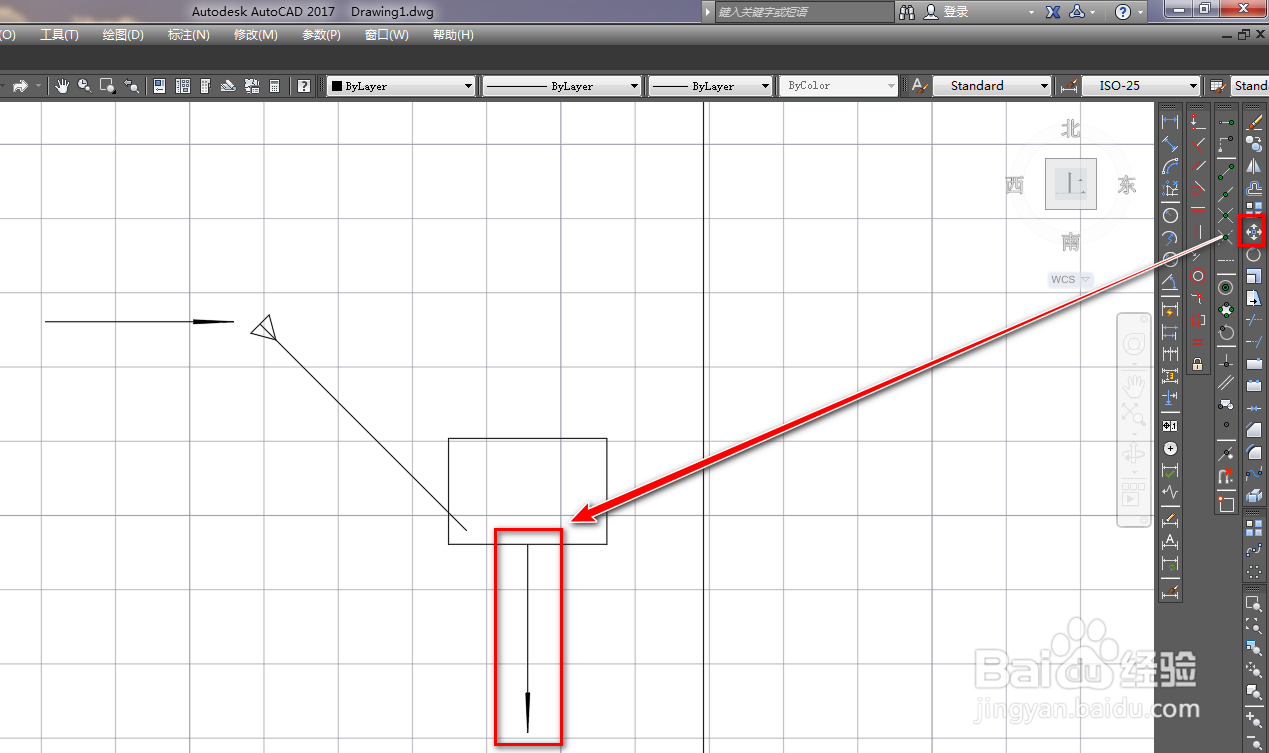Viewport: 1269px width, 753px height.
Task: Open the 窗口(W) menu
Action: click(x=386, y=35)
